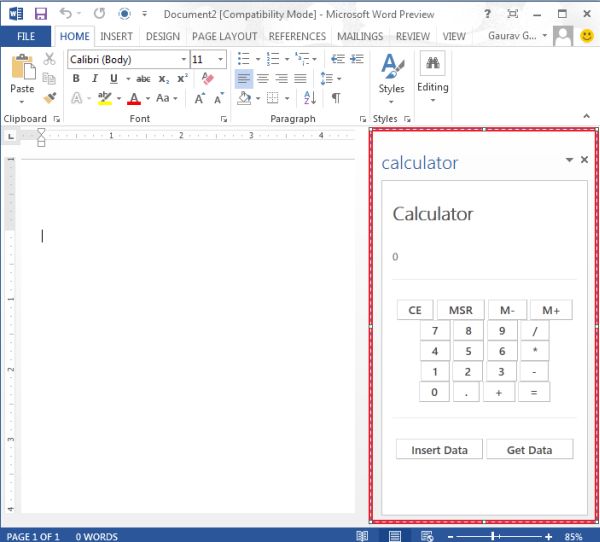The width and height of the screenshot is (600, 542).
Task: Activate the Format Painter brush
Action: (x=49, y=98)
